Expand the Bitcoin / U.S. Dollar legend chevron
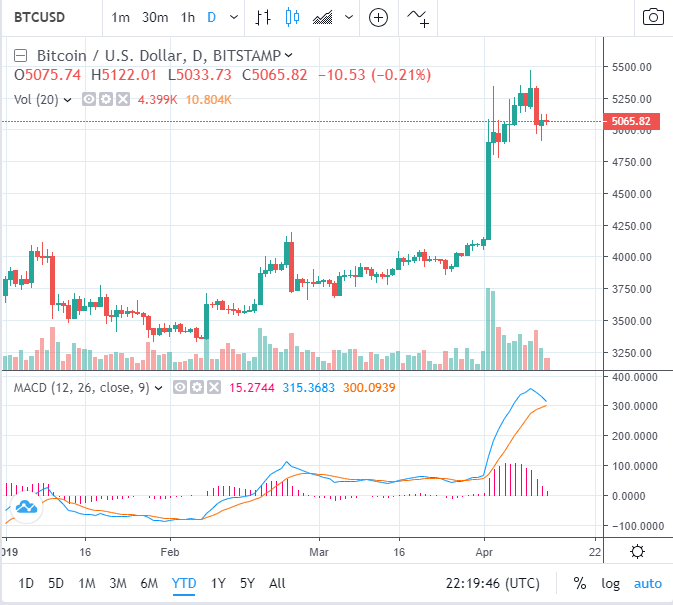 click(x=289, y=56)
